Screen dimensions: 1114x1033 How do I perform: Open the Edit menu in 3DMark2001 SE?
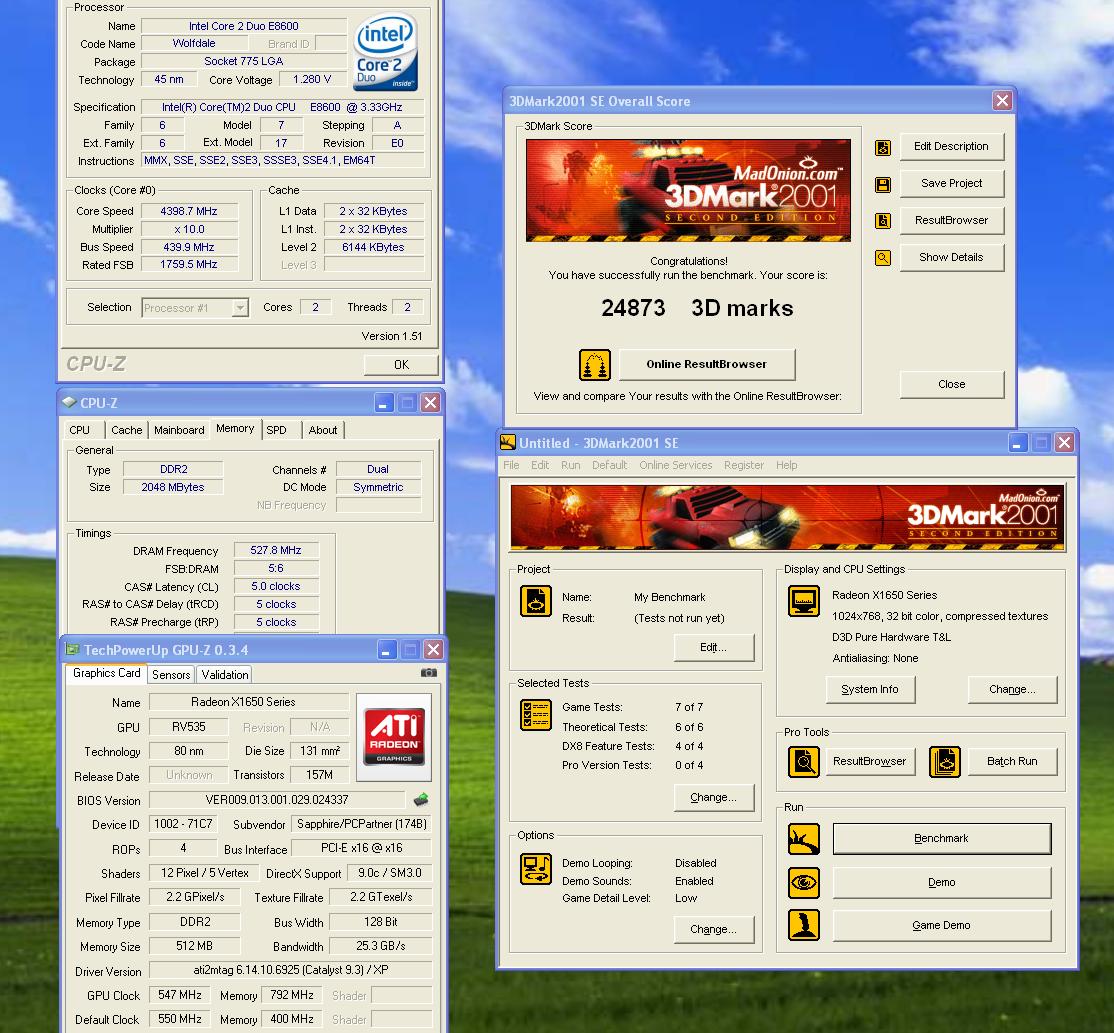click(x=540, y=465)
